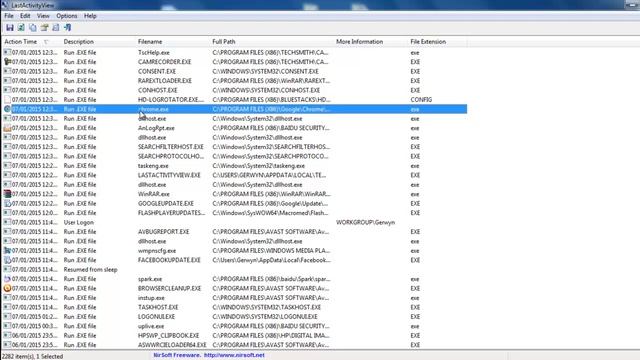Screen dimensions: 640x360
Task: Click the BLUESTACKS path cell
Action: 271,100
